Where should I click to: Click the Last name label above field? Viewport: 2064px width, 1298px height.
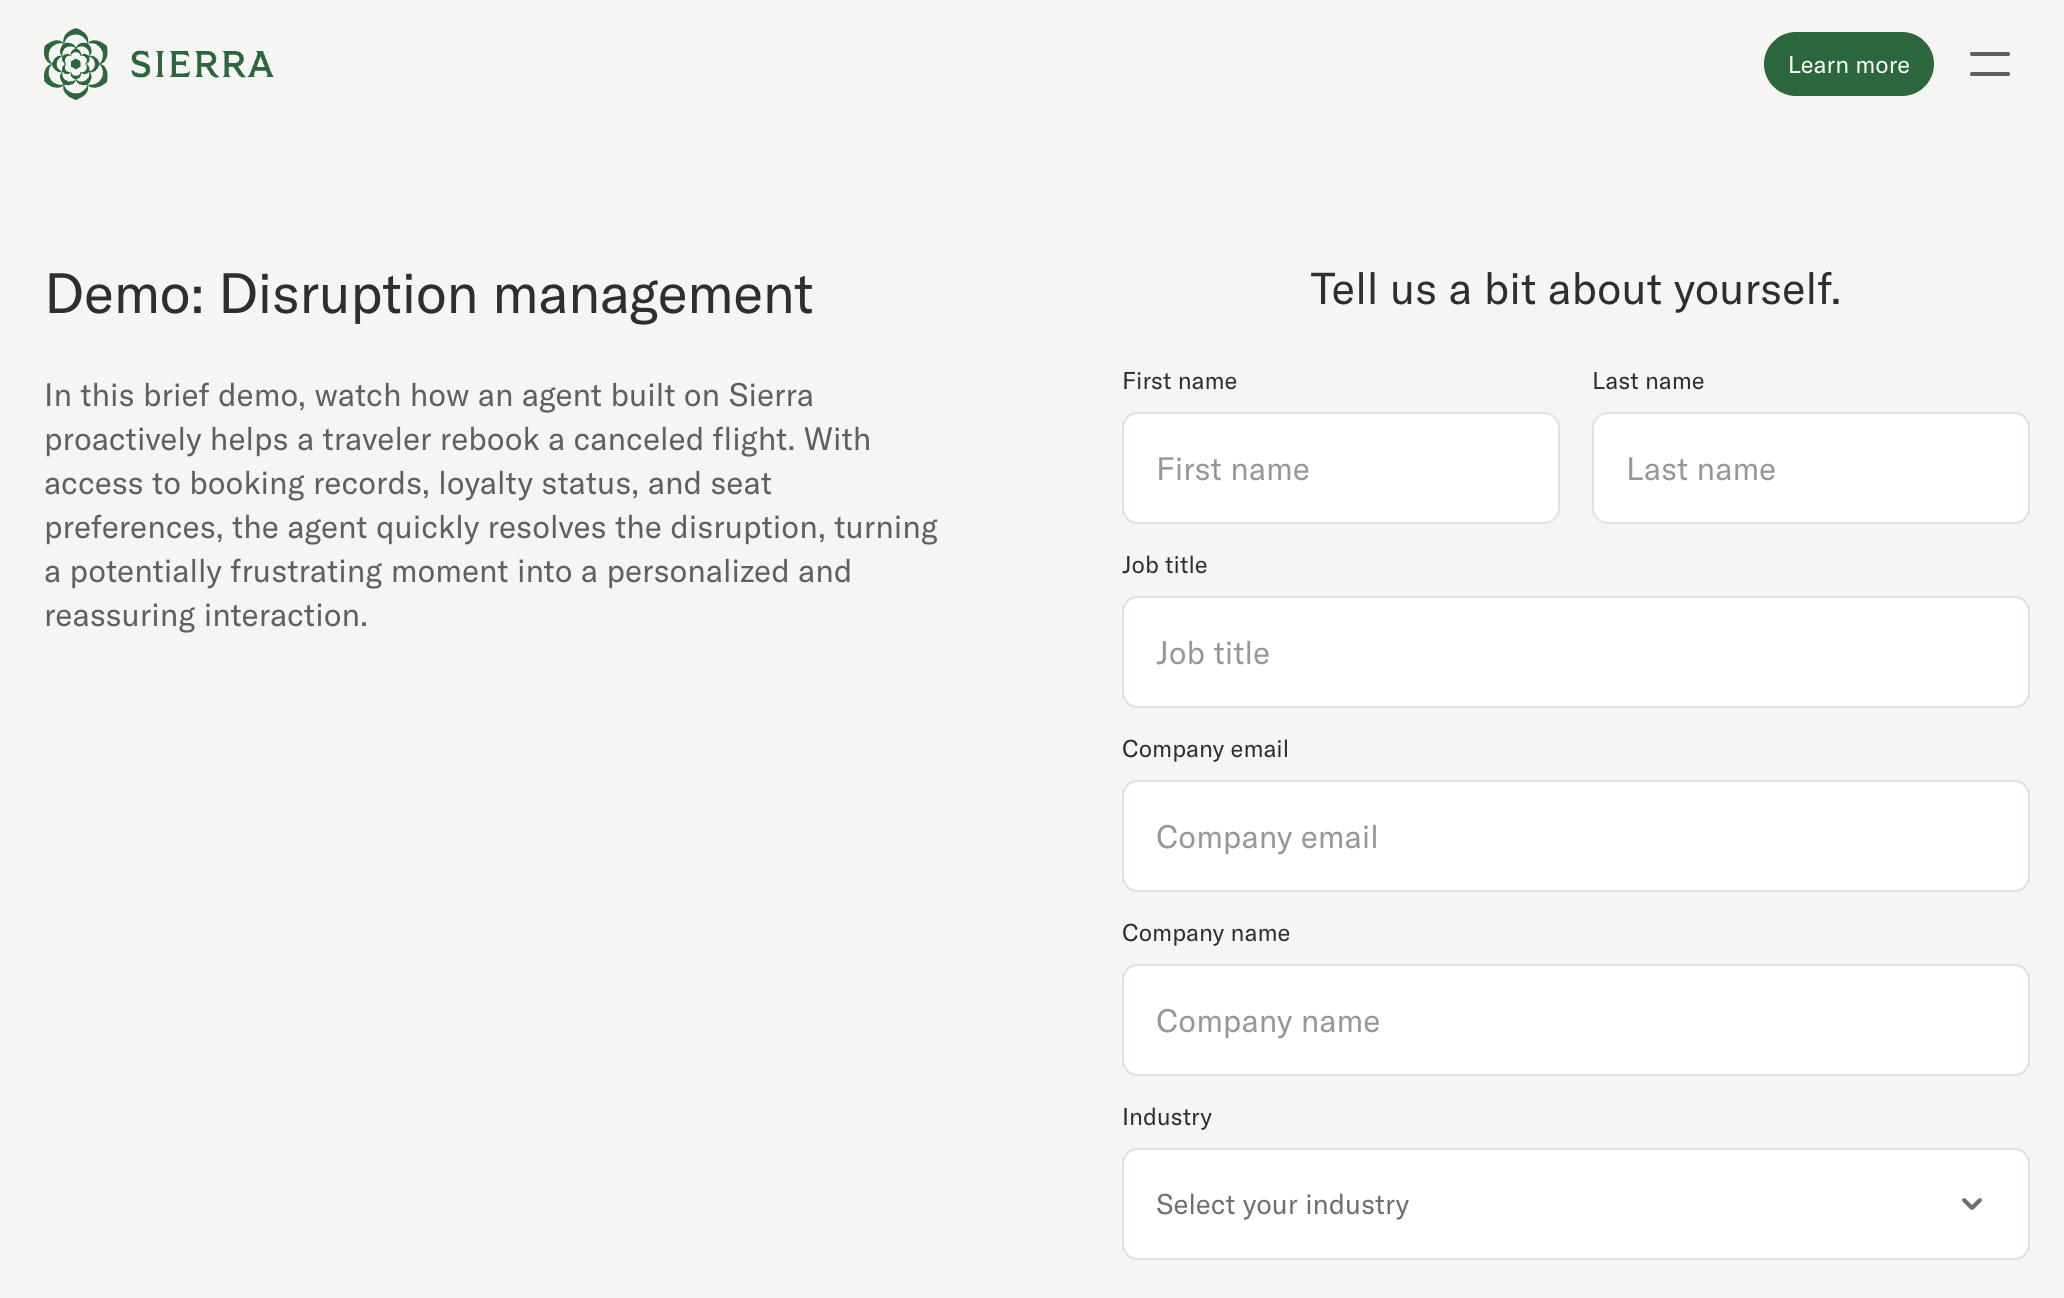(x=1648, y=381)
